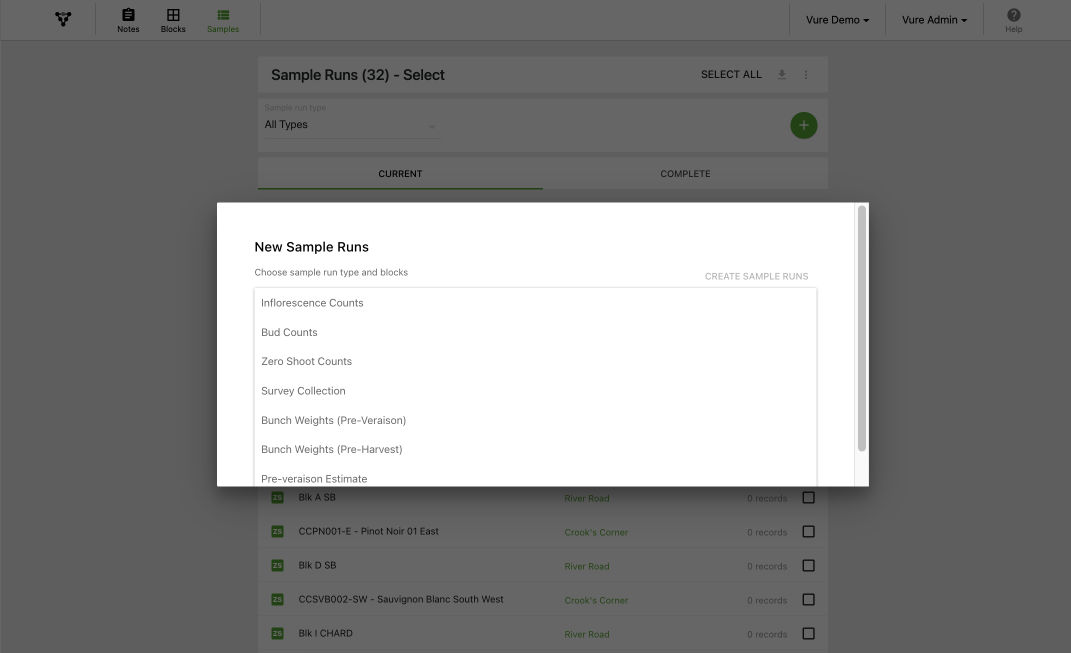
Task: Open the Help question mark icon
Action: pos(1014,15)
